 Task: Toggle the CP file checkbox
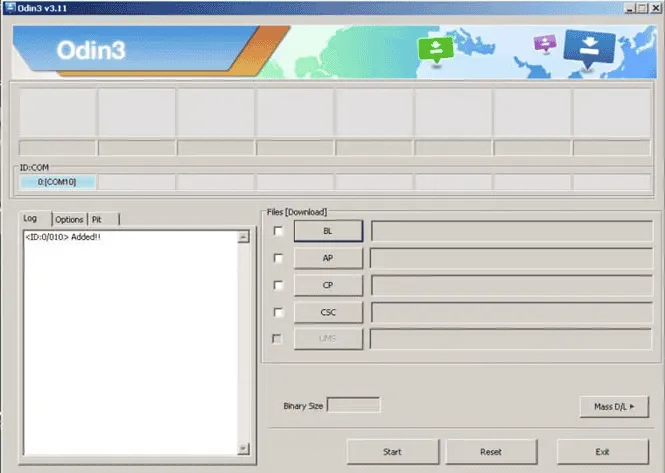pos(278,285)
